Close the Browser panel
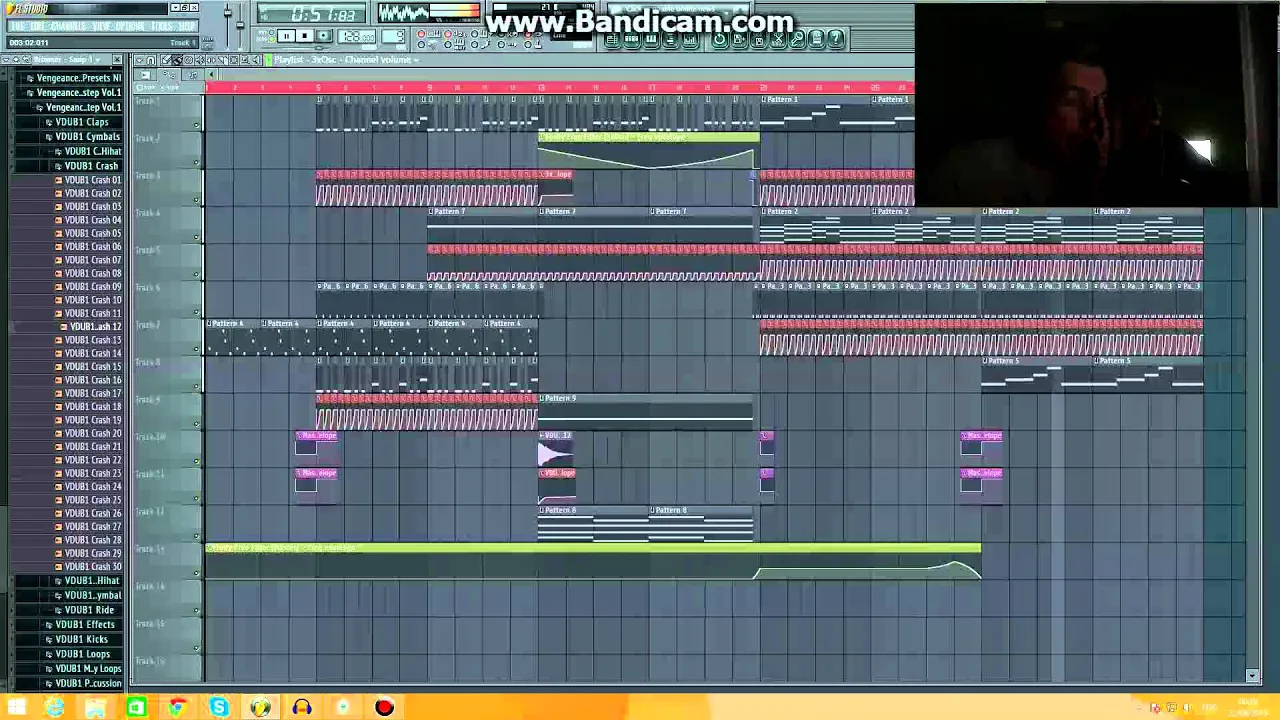Viewport: 1280px width, 720px height. (117, 59)
